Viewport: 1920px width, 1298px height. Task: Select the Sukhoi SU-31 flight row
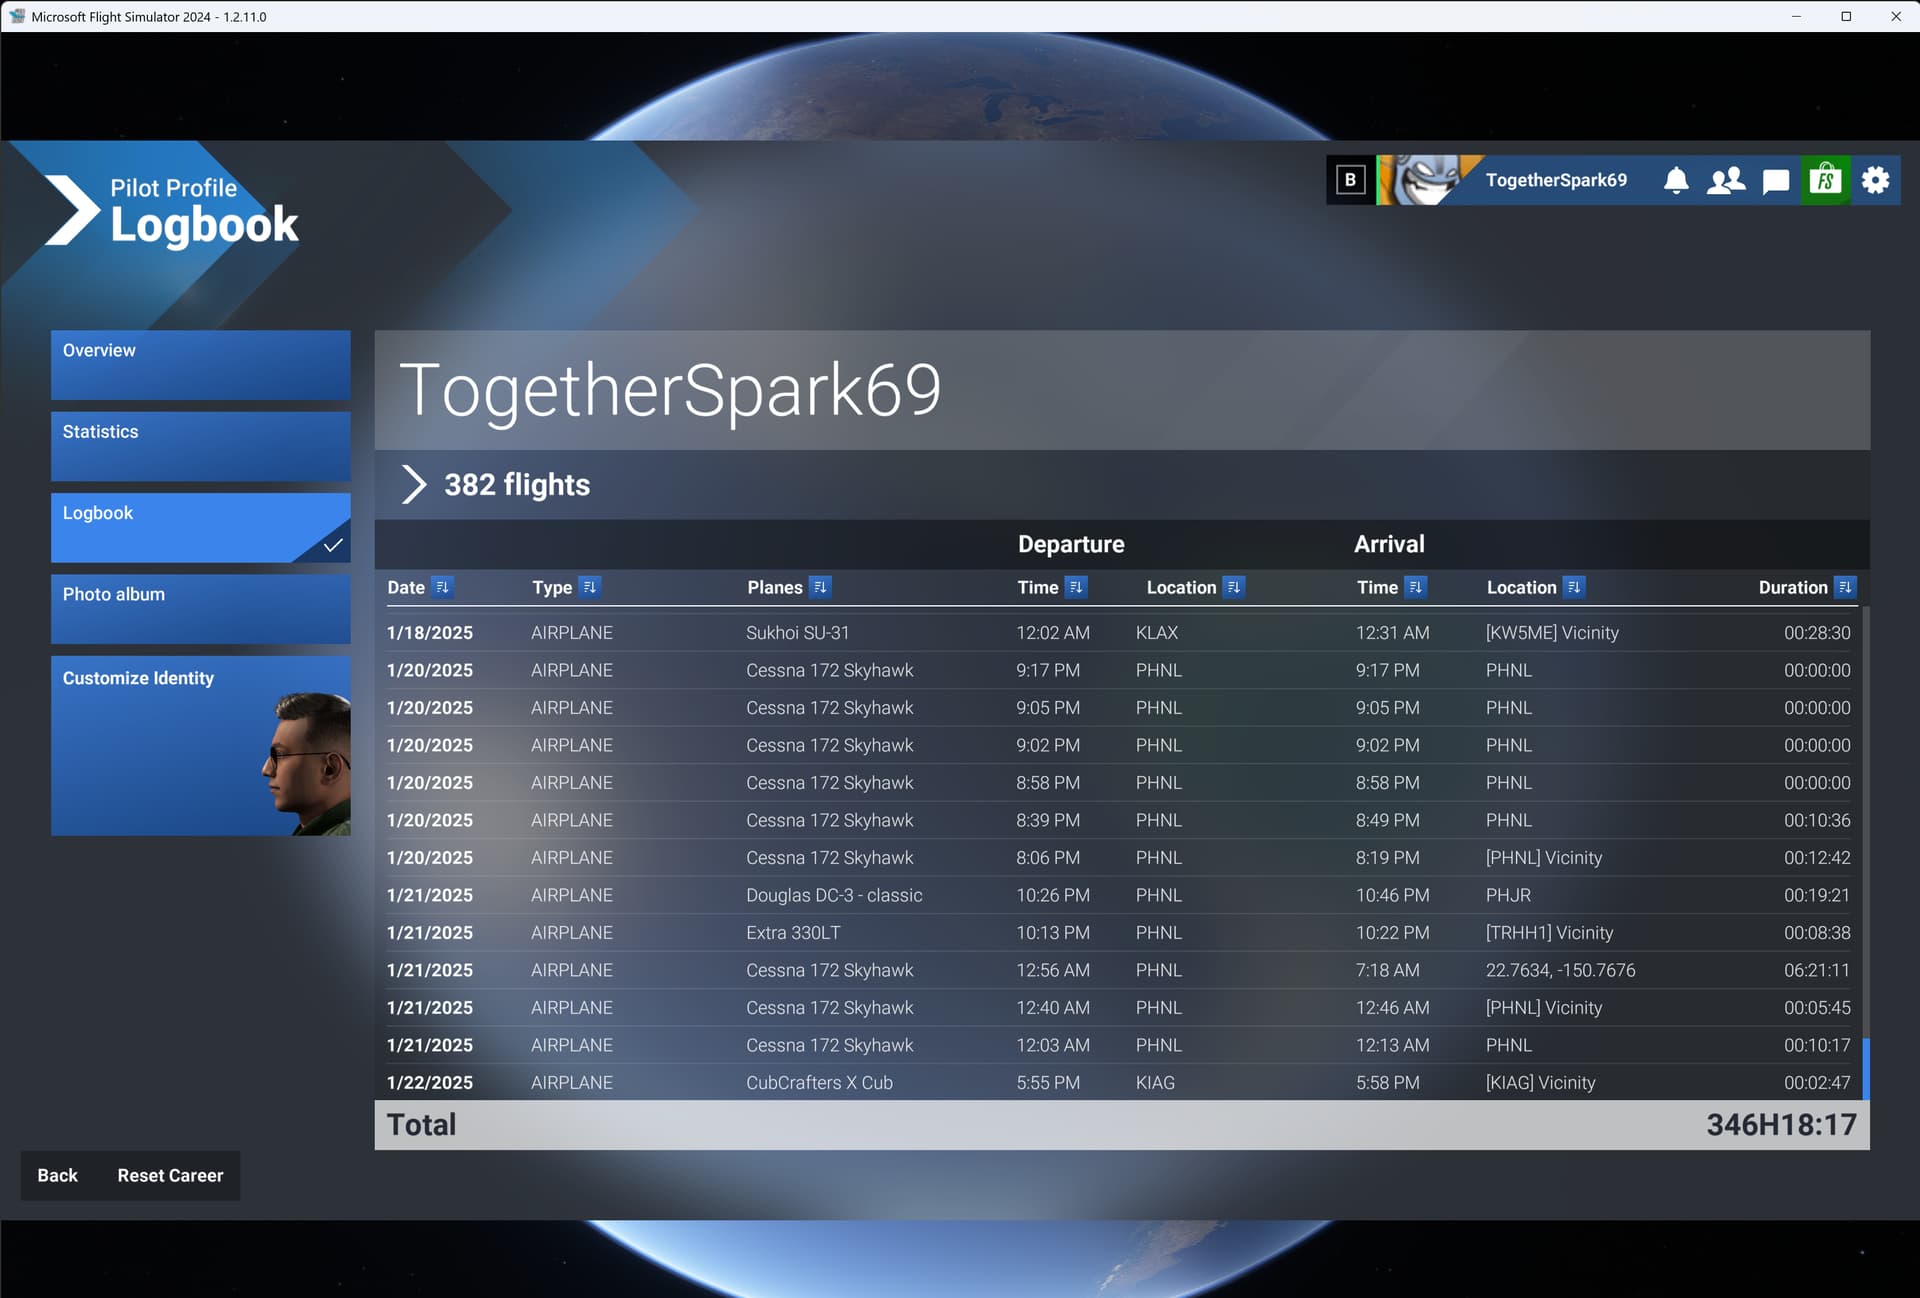pos(1118,632)
